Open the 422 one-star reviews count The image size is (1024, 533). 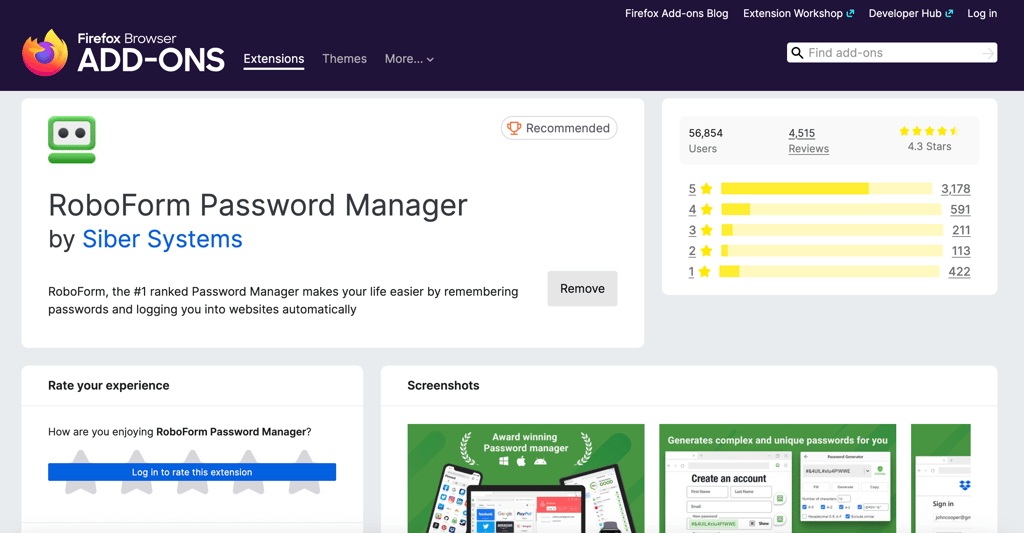point(959,272)
